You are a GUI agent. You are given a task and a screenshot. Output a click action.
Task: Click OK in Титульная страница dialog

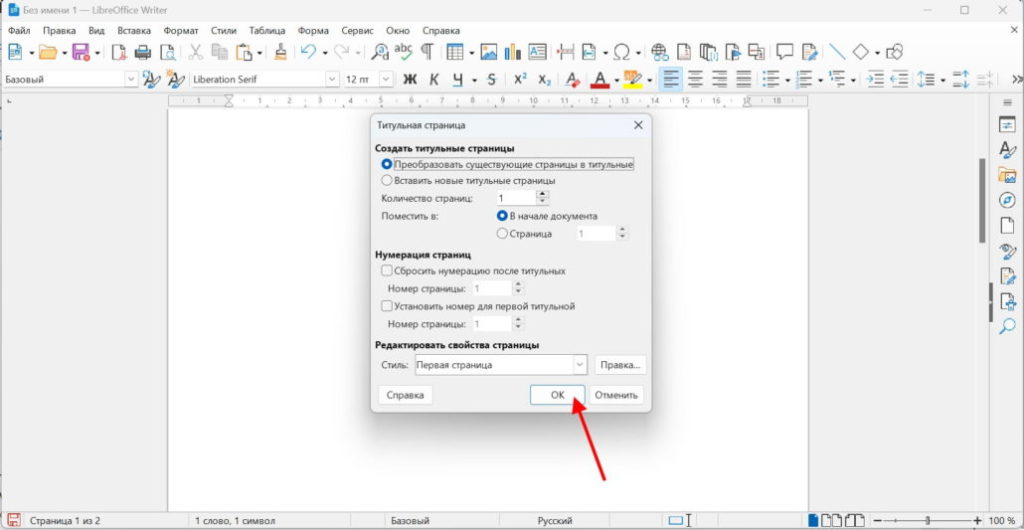[557, 395]
